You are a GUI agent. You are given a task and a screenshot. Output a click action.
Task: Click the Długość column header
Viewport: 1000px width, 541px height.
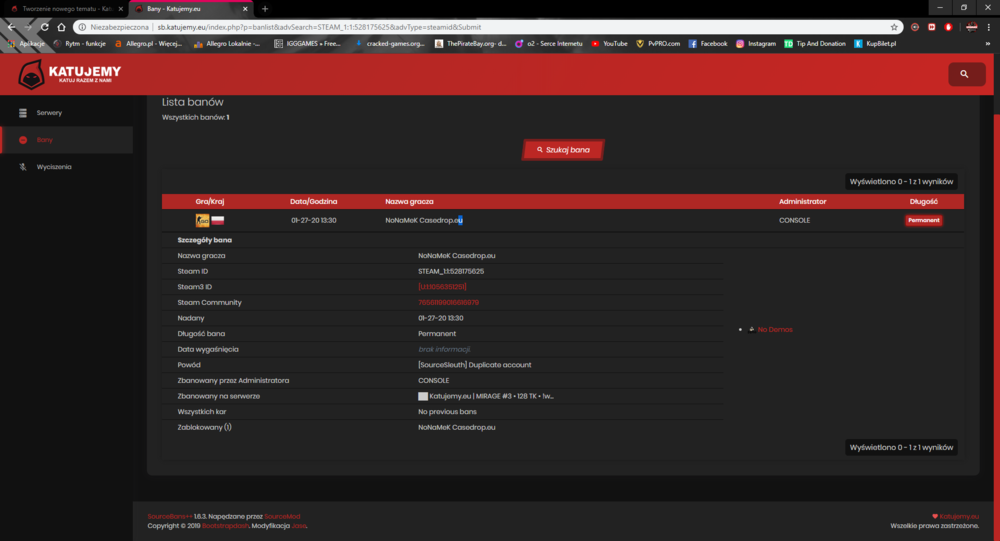coord(923,202)
